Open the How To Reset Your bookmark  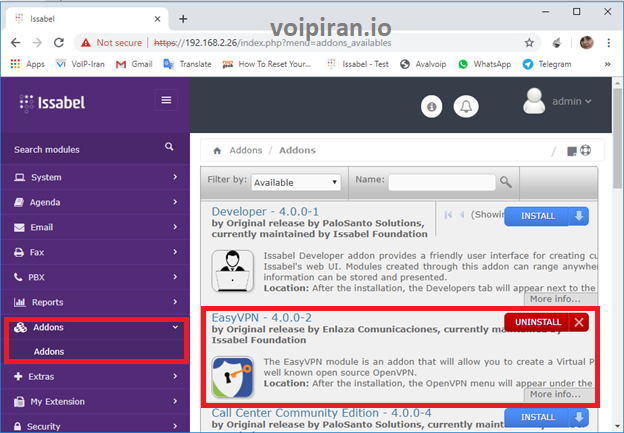267,64
